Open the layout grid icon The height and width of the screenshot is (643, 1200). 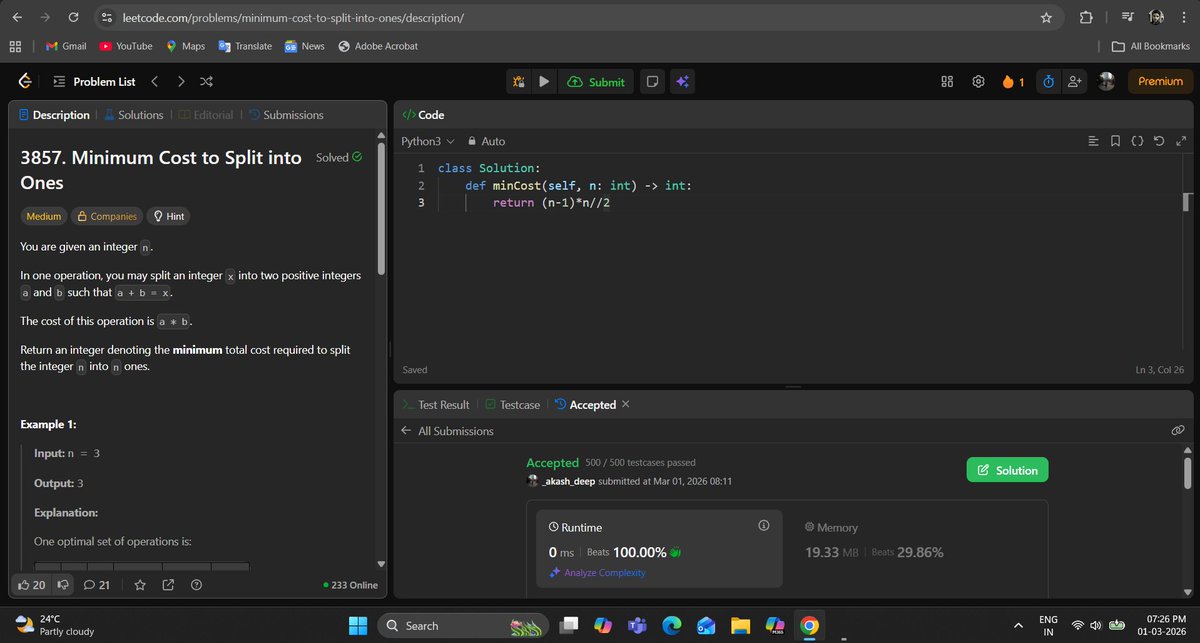[x=947, y=82]
